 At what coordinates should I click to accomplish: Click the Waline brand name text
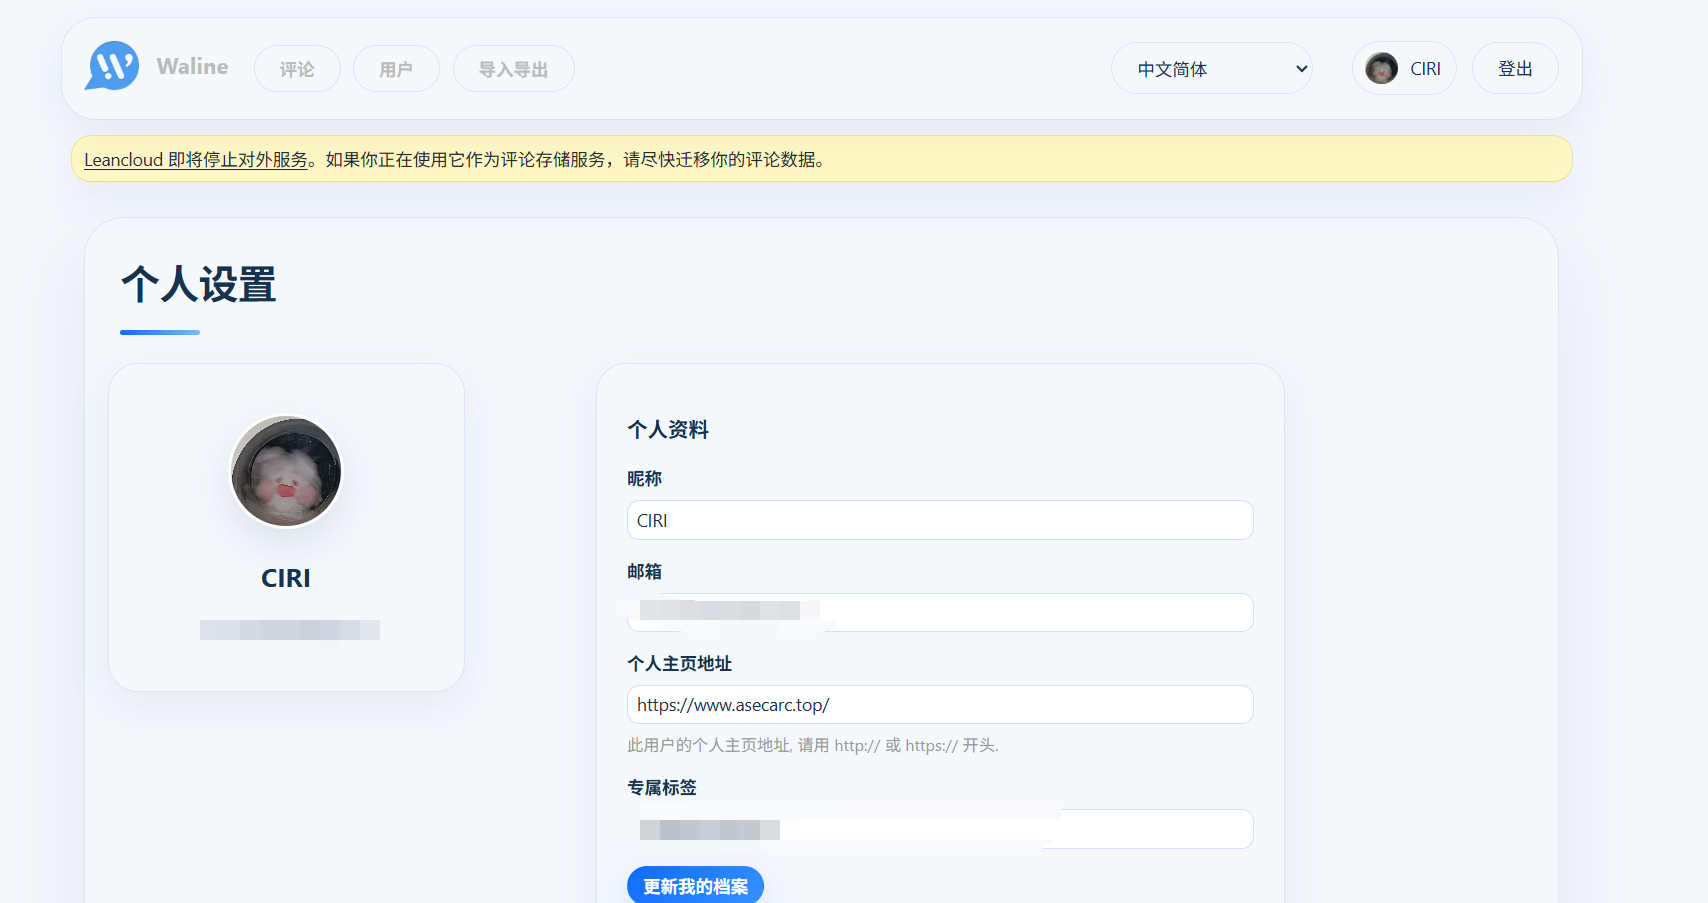pyautogui.click(x=193, y=66)
